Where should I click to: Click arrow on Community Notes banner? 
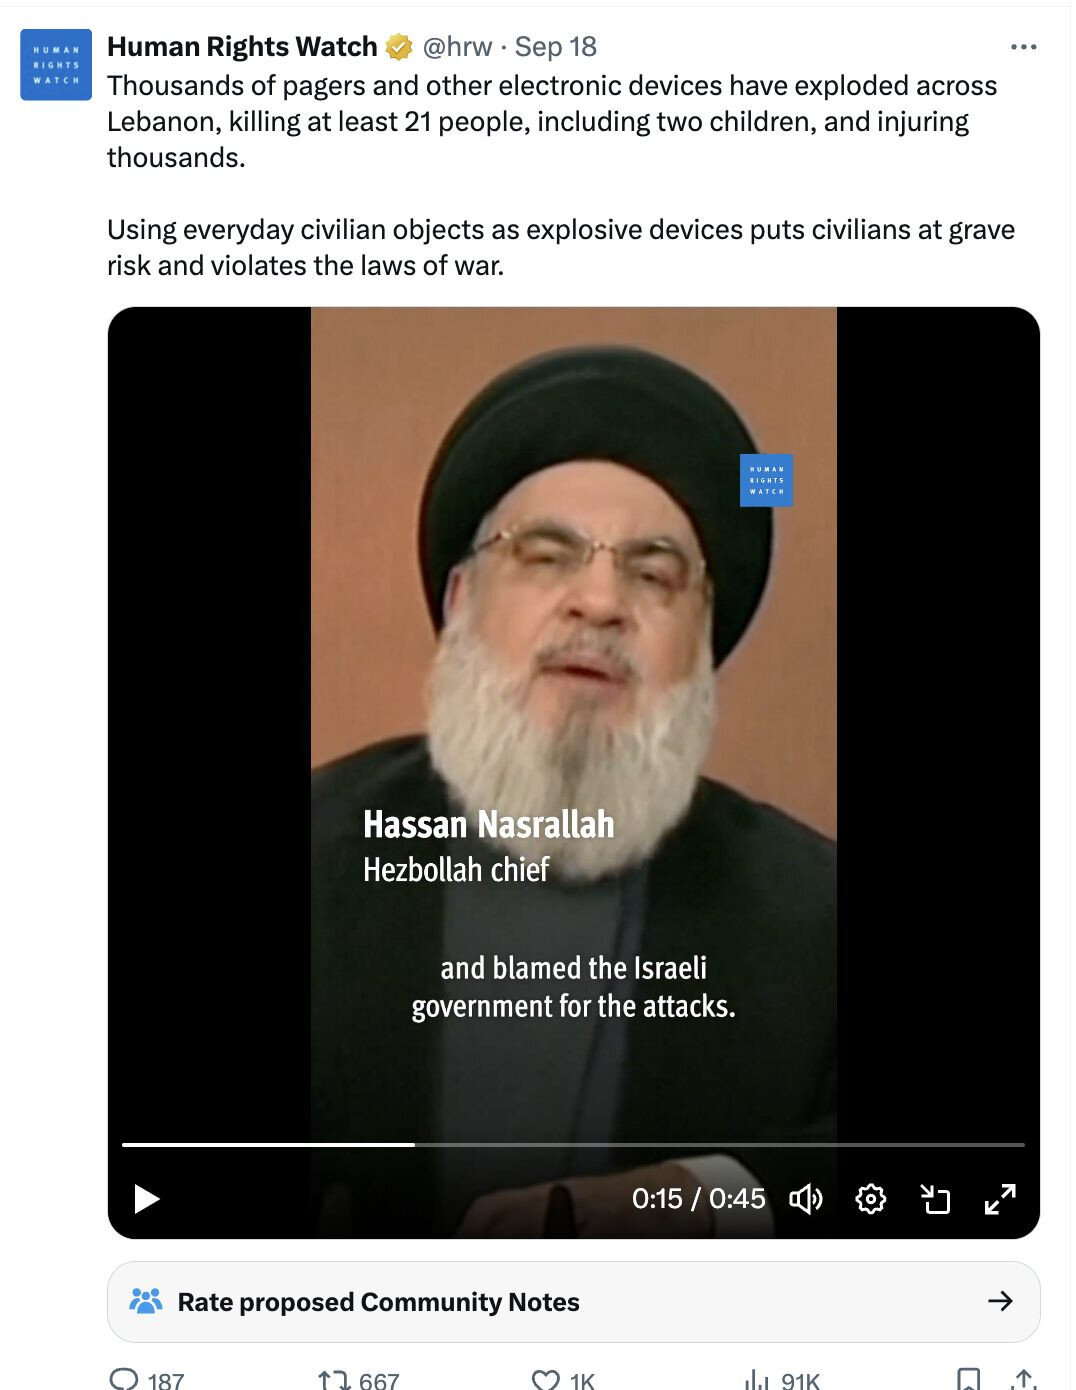click(x=1000, y=1301)
